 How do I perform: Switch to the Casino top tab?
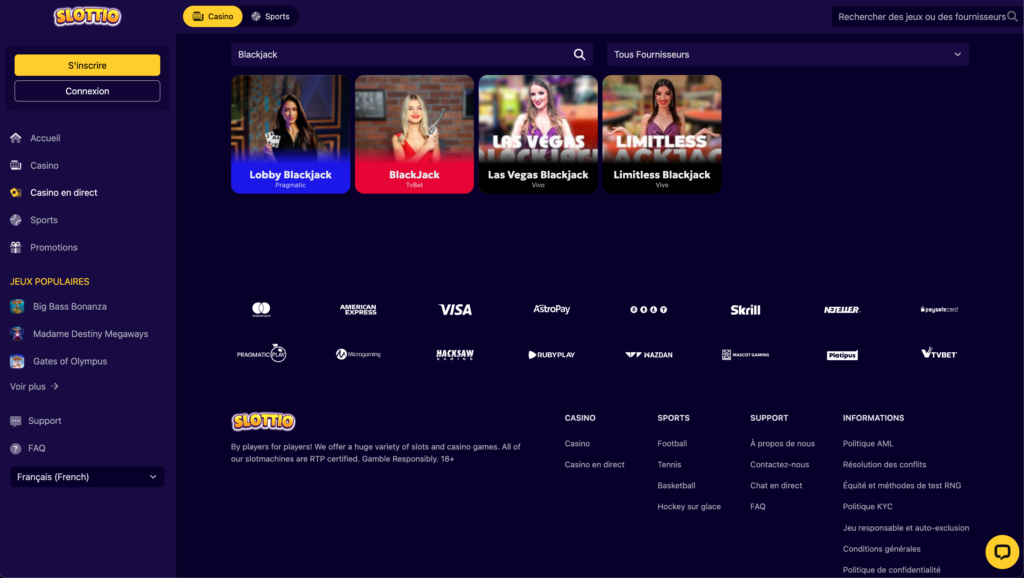212,16
